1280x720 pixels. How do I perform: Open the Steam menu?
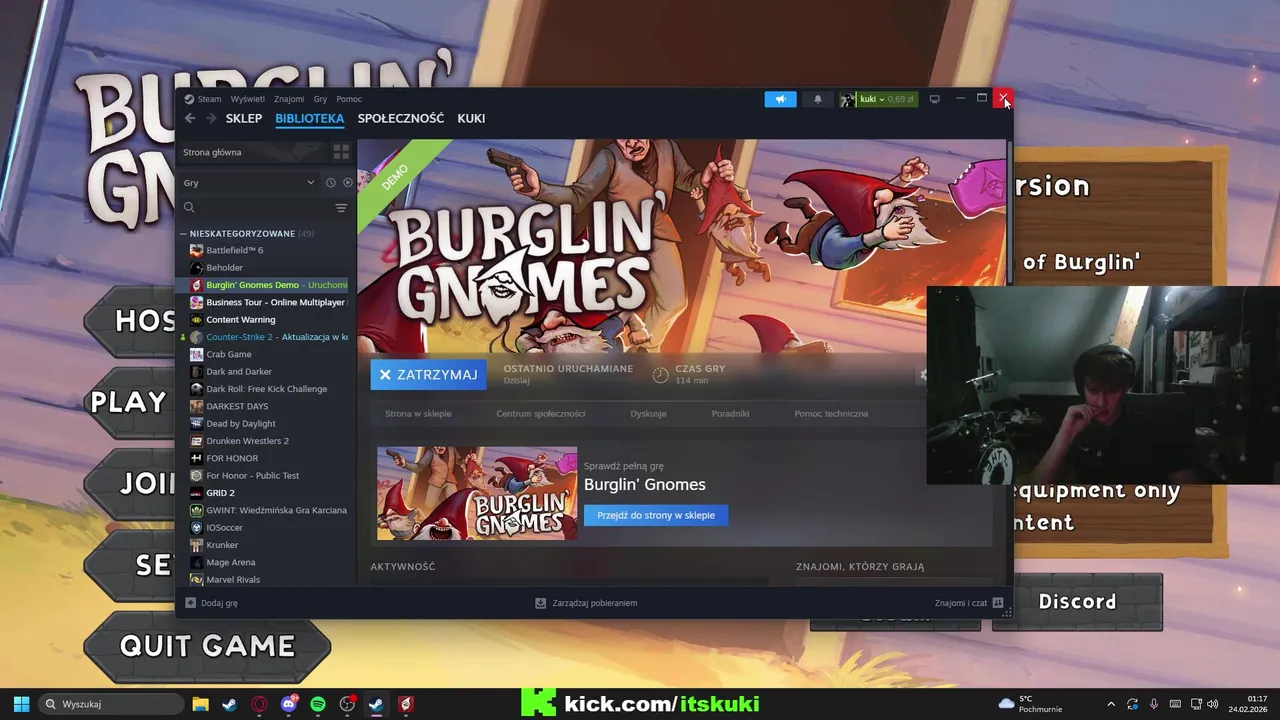[x=203, y=99]
